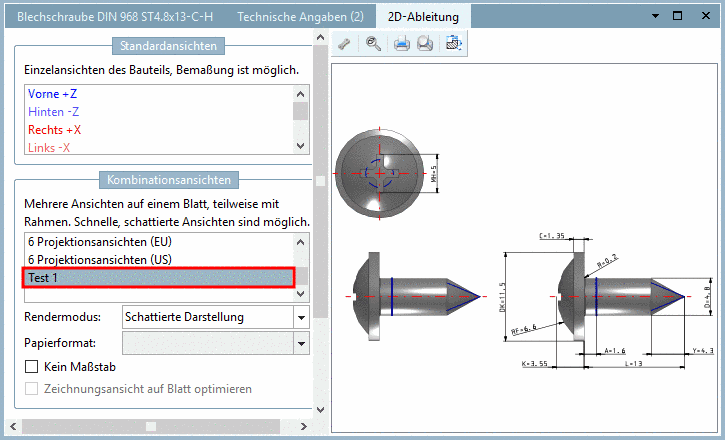725x440 pixels.
Task: Click down arrow of Kombinationsansichten list scrollbar
Action: click(301, 294)
